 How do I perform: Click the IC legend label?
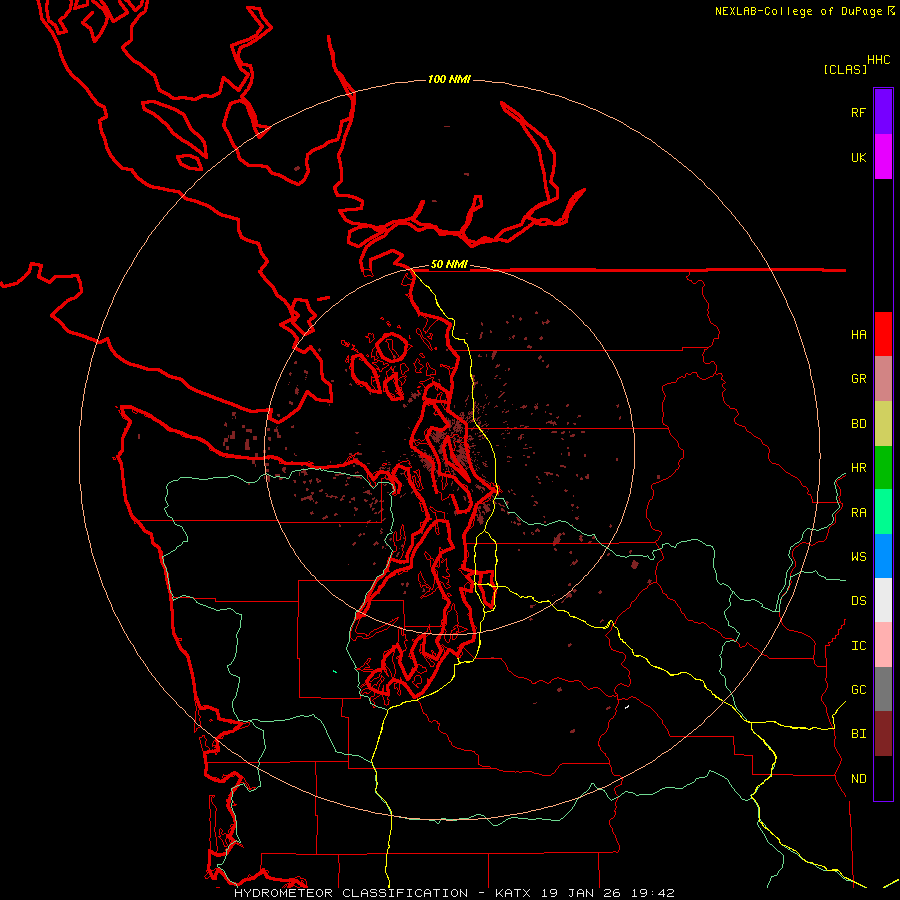(858, 646)
